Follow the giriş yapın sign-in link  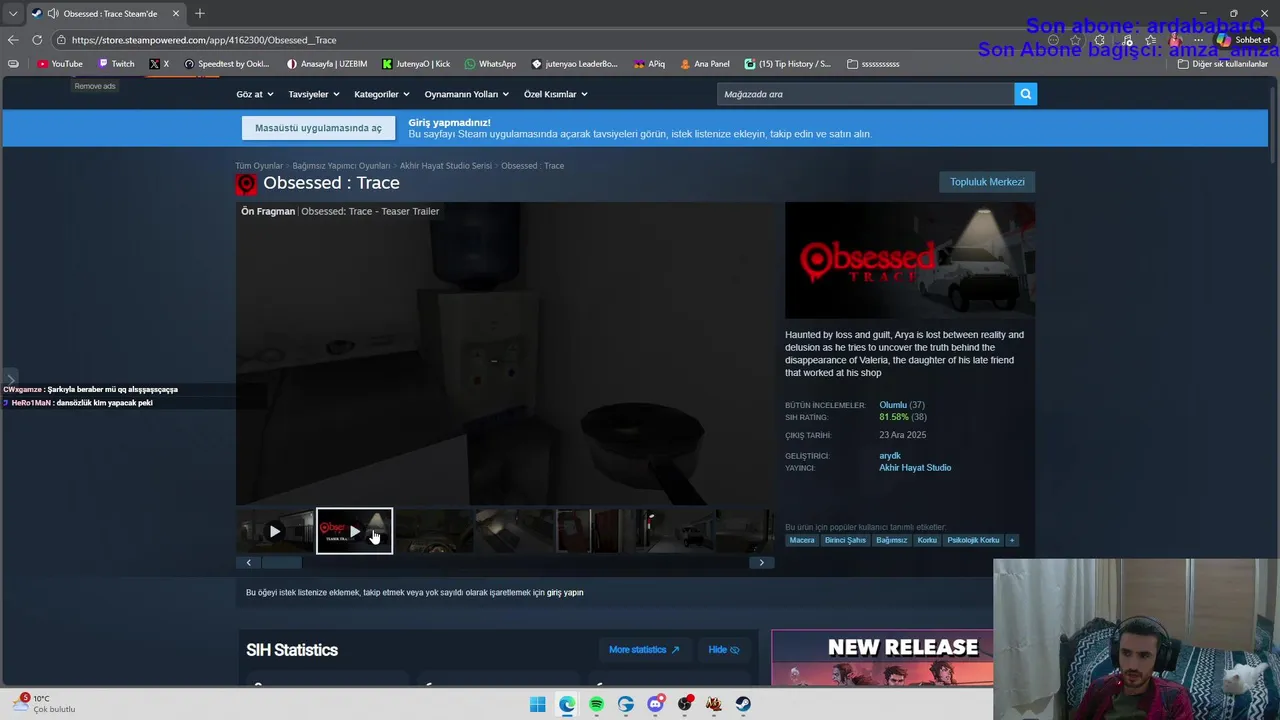[x=565, y=593]
